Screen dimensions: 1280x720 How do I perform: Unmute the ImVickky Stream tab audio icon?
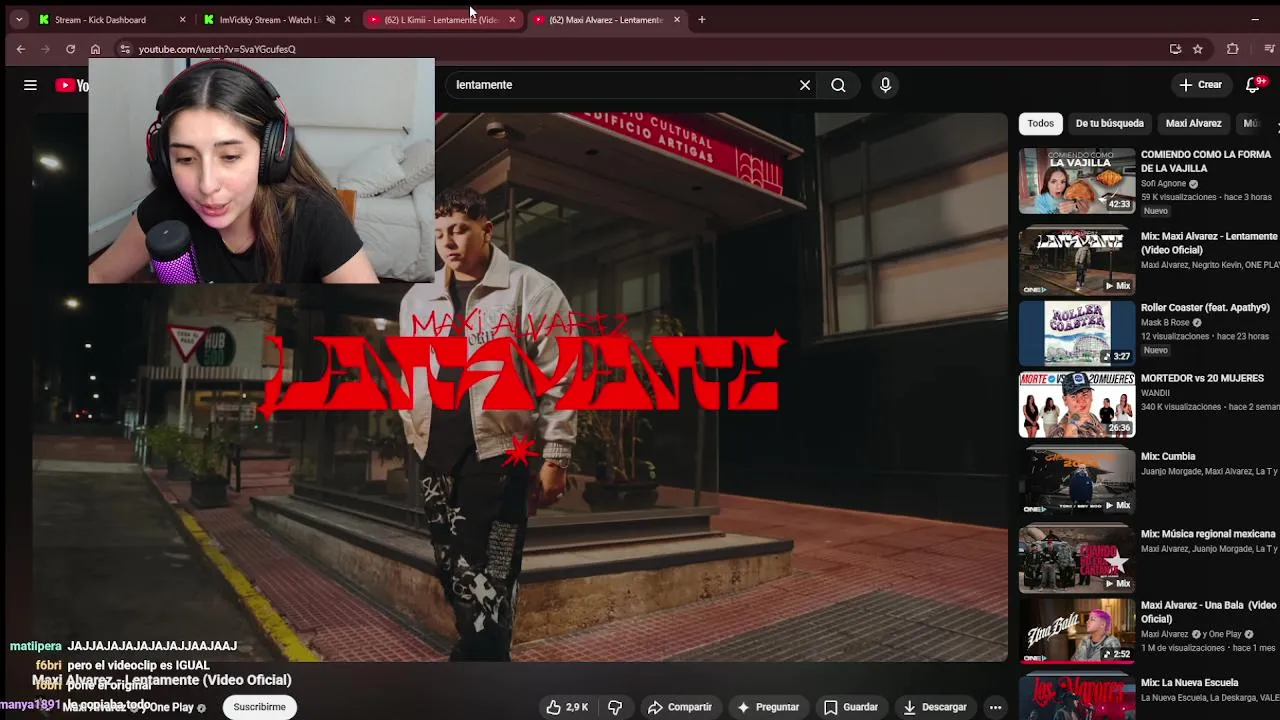tap(330, 19)
